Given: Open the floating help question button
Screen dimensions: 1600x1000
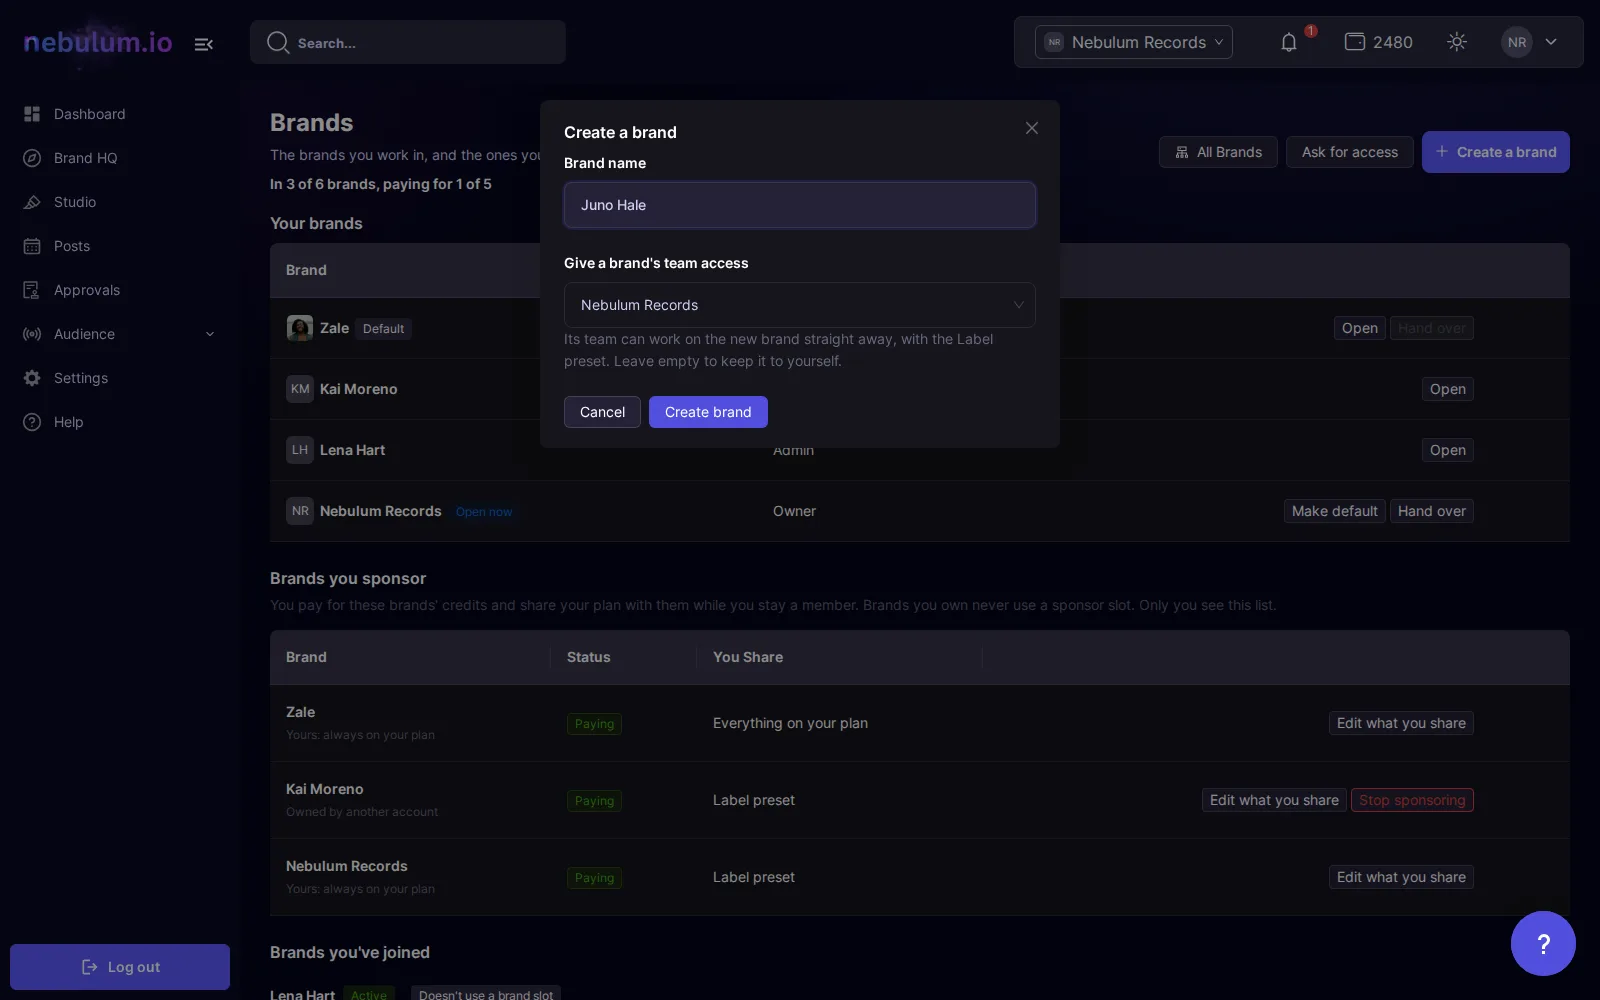Looking at the screenshot, I should point(1543,943).
